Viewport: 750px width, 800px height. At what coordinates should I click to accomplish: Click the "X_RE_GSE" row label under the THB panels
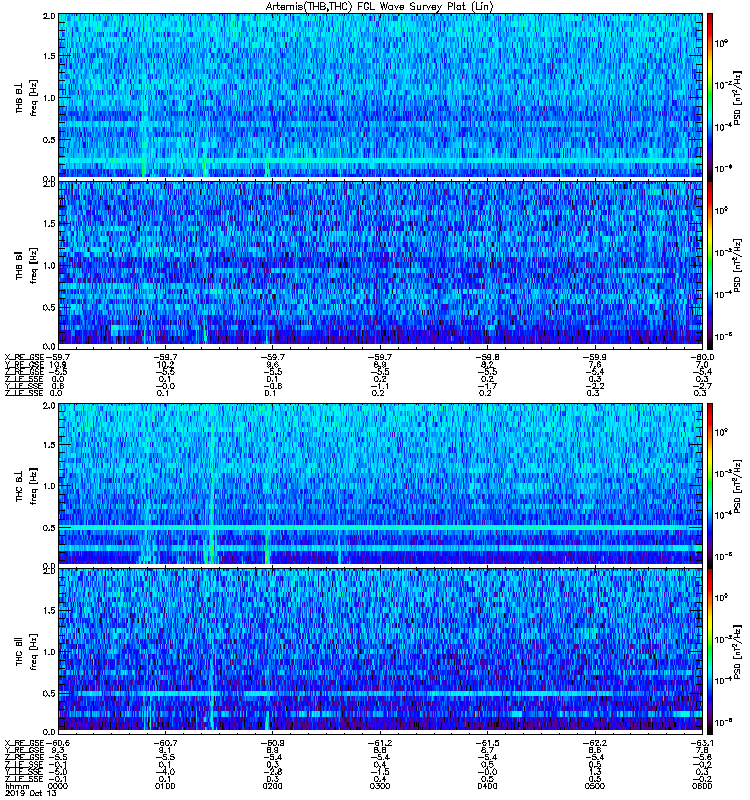coord(24,357)
